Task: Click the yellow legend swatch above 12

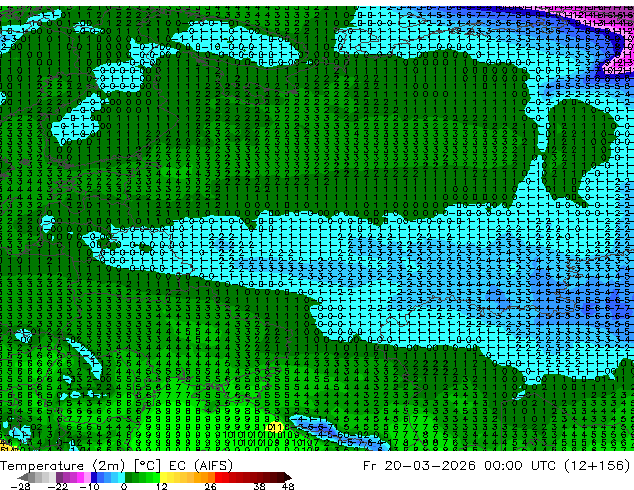Action: [x=163, y=477]
